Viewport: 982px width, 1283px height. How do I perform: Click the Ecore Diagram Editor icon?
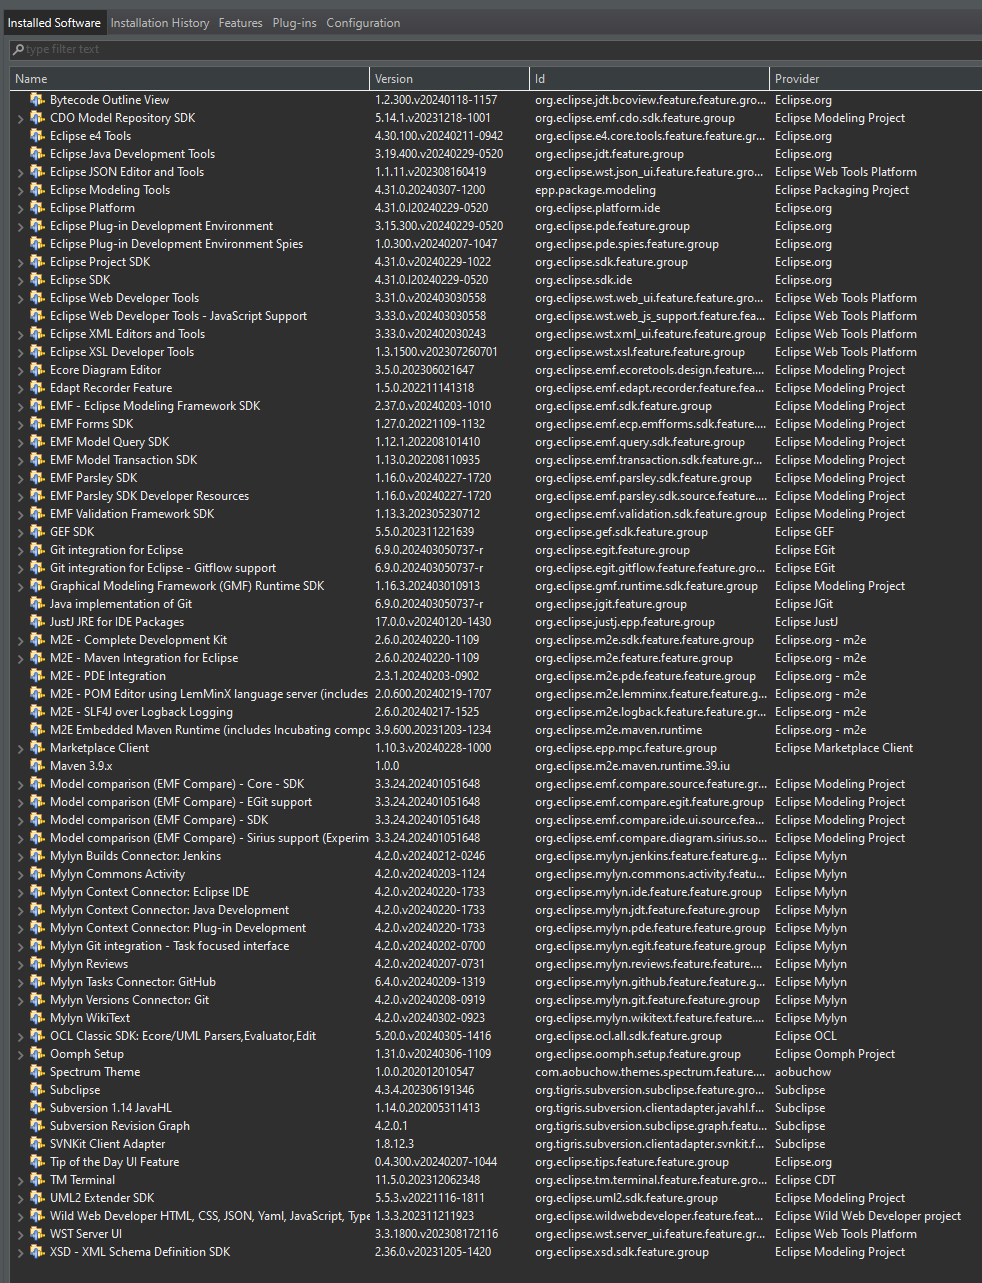38,370
